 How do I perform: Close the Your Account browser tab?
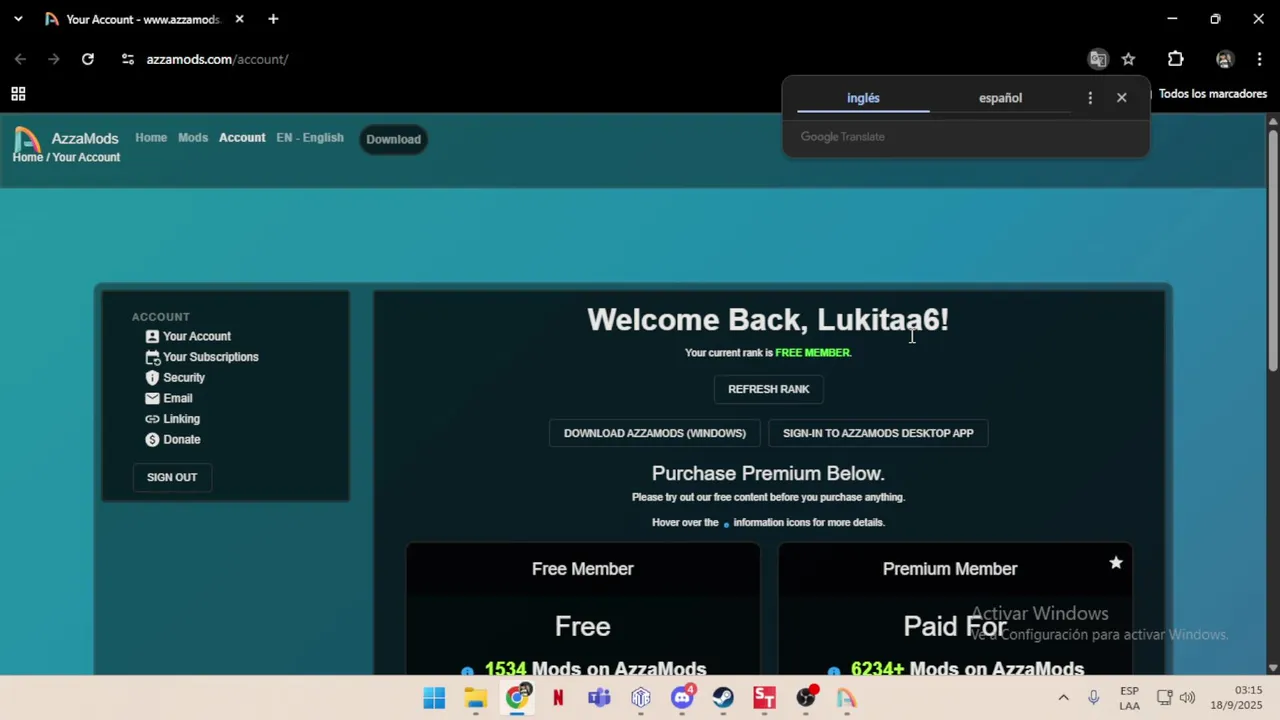pos(239,19)
